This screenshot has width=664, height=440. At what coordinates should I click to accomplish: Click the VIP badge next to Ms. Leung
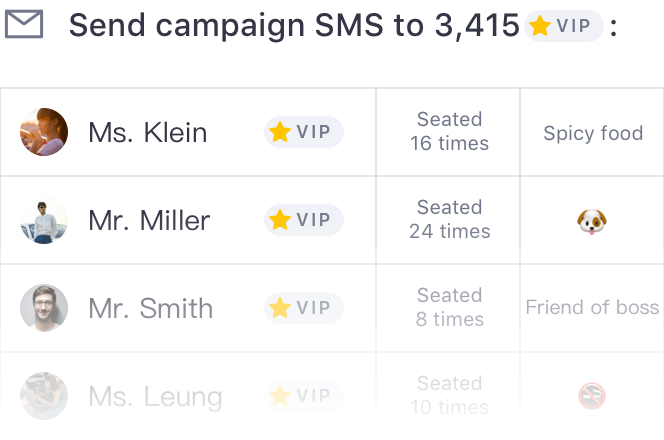tap(304, 396)
